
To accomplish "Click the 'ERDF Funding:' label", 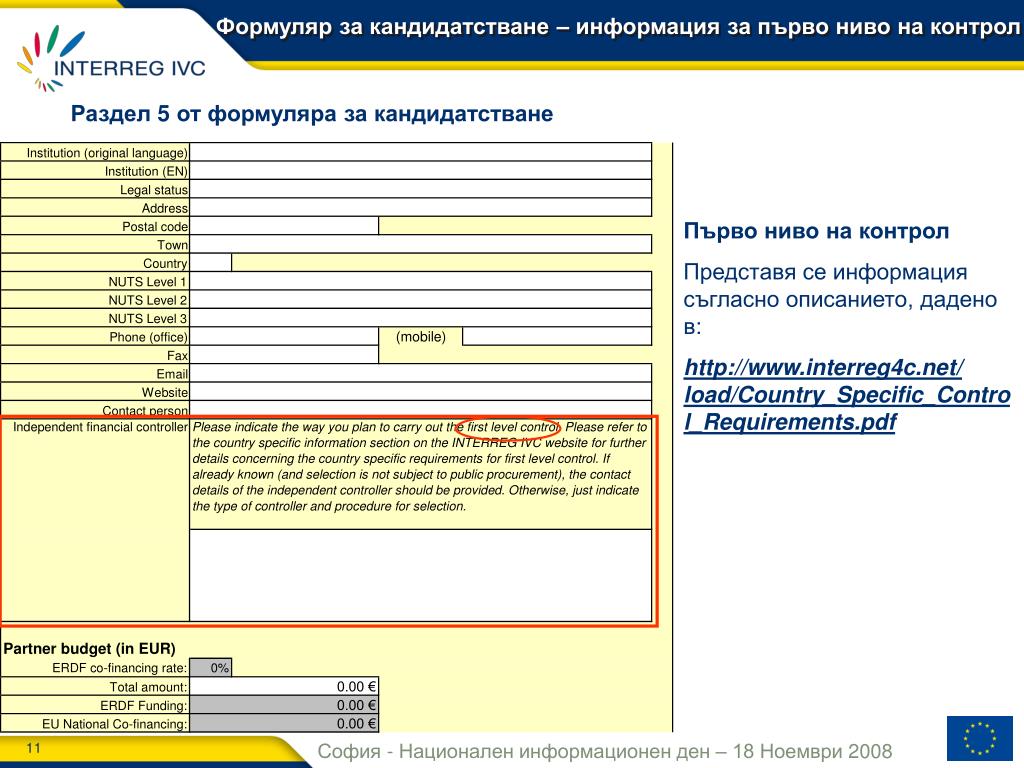I will point(144,705).
